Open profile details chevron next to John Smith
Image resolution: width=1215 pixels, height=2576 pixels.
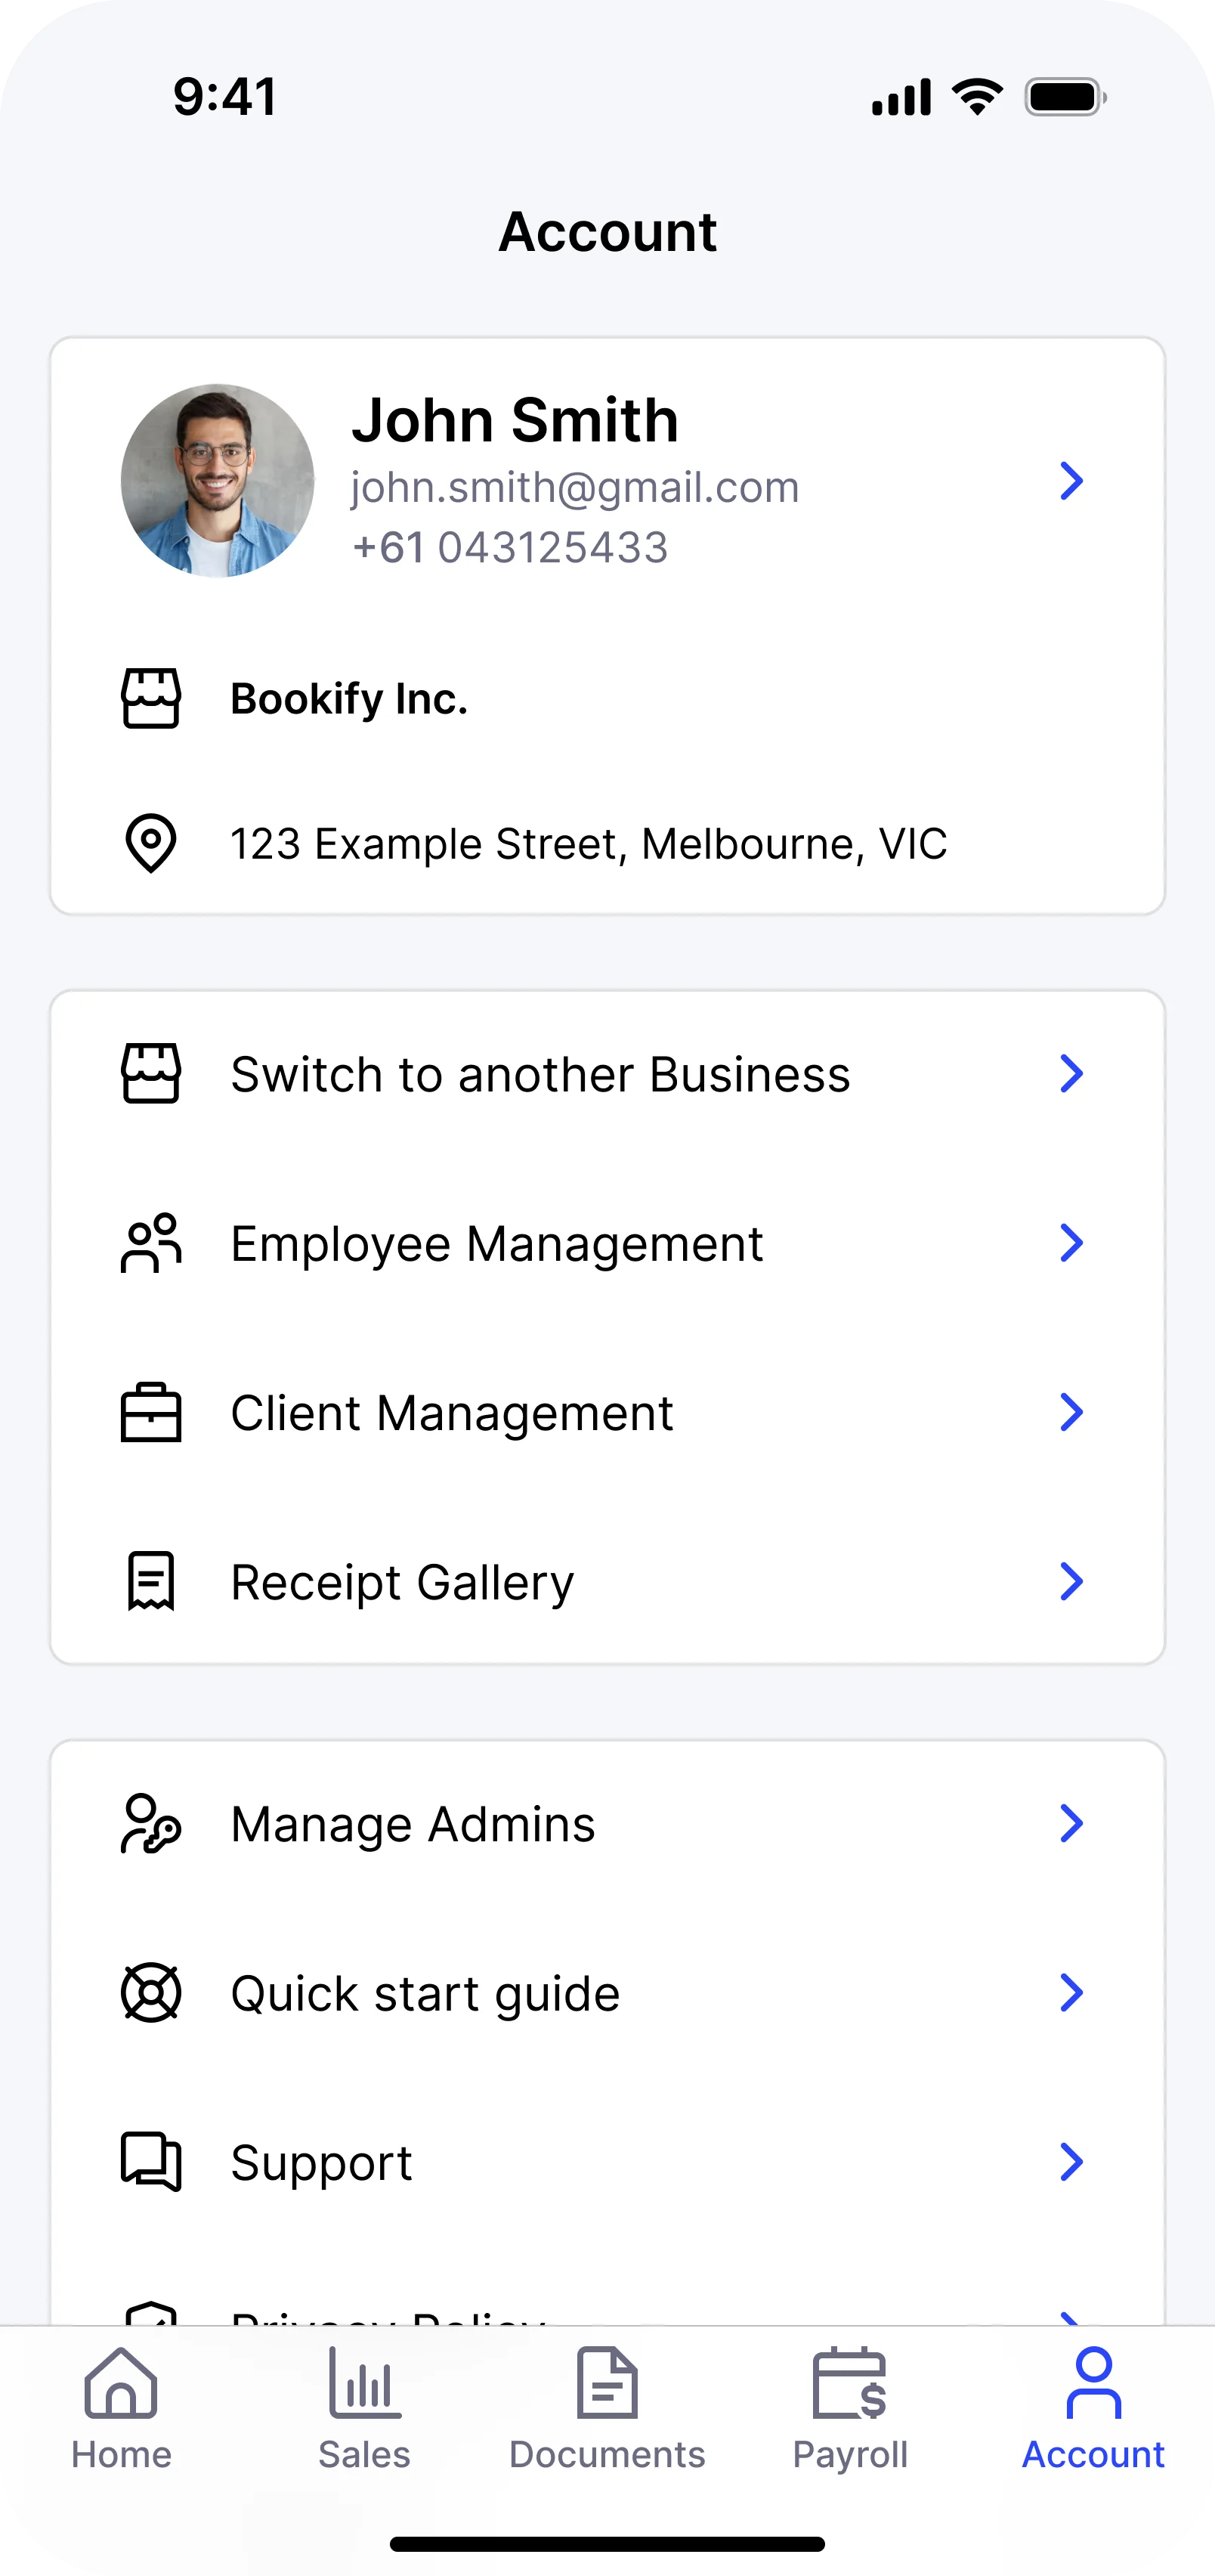1071,481
